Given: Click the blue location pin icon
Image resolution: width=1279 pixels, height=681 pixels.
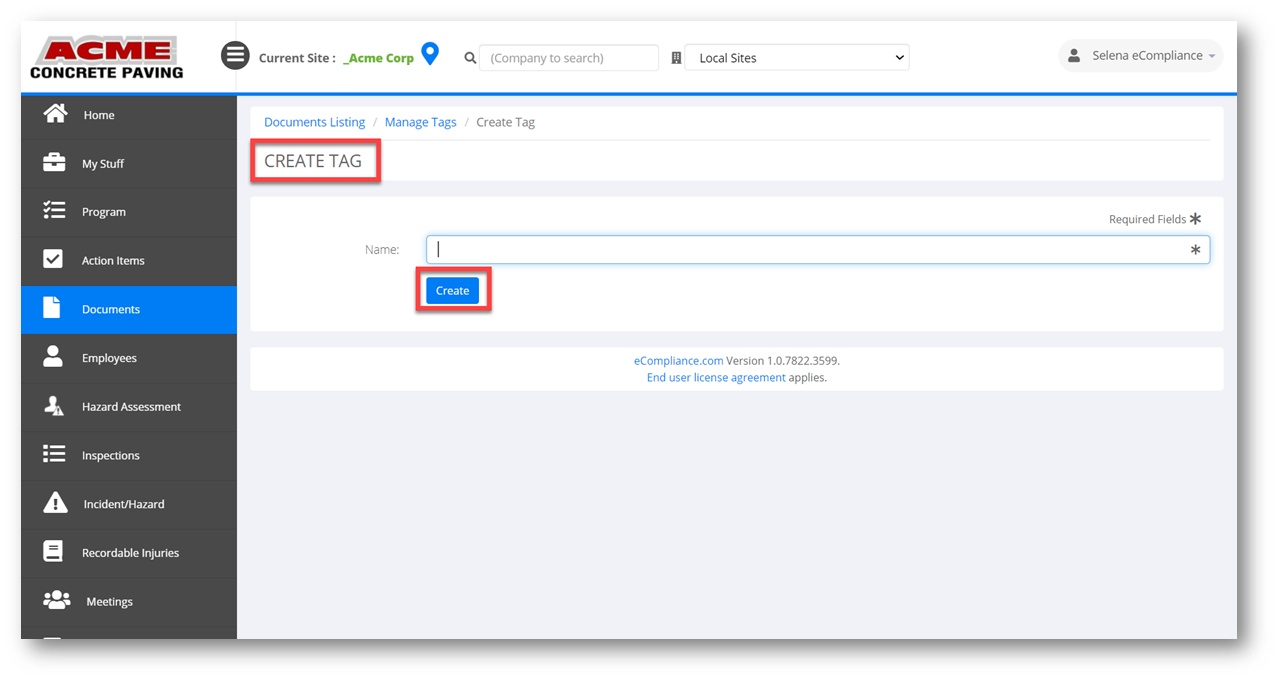Looking at the screenshot, I should pyautogui.click(x=430, y=54).
